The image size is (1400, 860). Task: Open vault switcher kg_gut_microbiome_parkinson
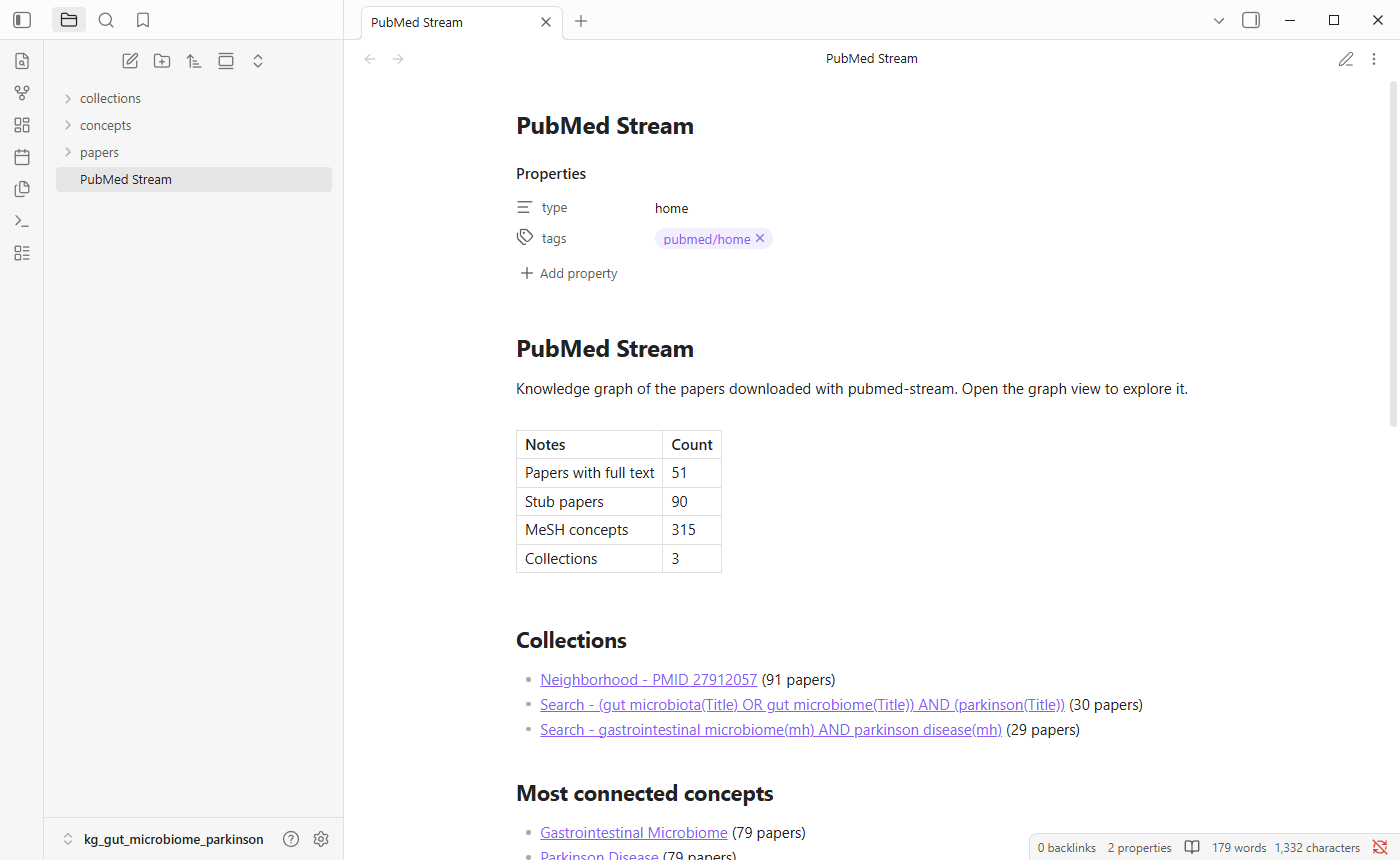[x=162, y=839]
